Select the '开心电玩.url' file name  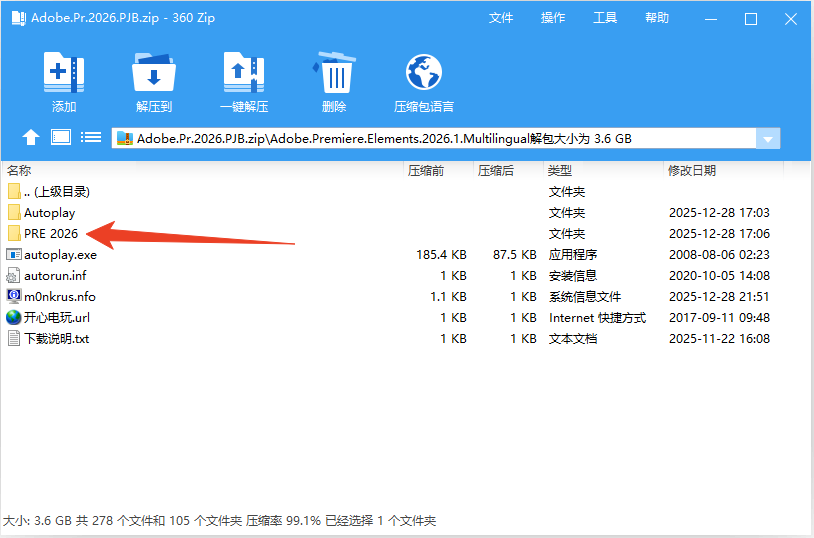57,317
